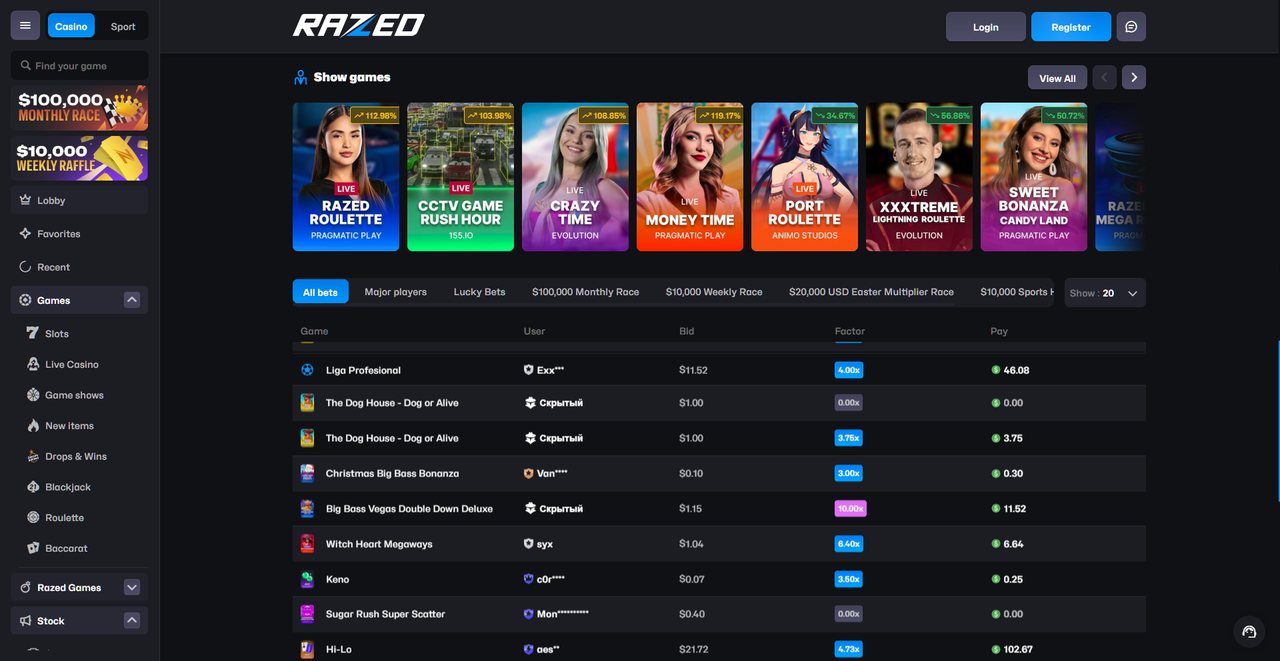
Task: Open the Show 20 rows dropdown
Action: 1105,293
